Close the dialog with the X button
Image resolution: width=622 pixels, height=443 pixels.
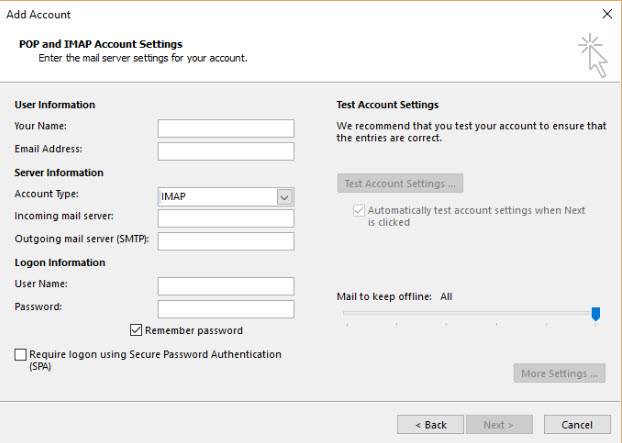[606, 14]
